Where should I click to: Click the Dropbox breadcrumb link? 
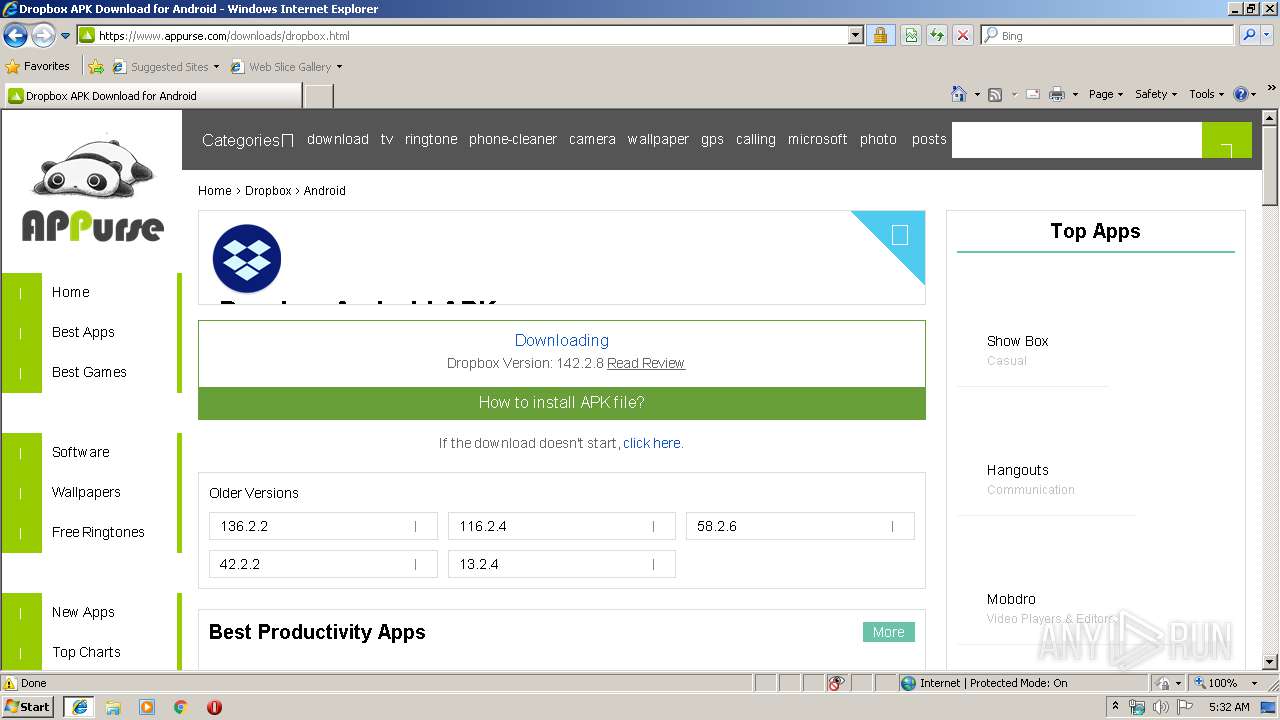[268, 190]
